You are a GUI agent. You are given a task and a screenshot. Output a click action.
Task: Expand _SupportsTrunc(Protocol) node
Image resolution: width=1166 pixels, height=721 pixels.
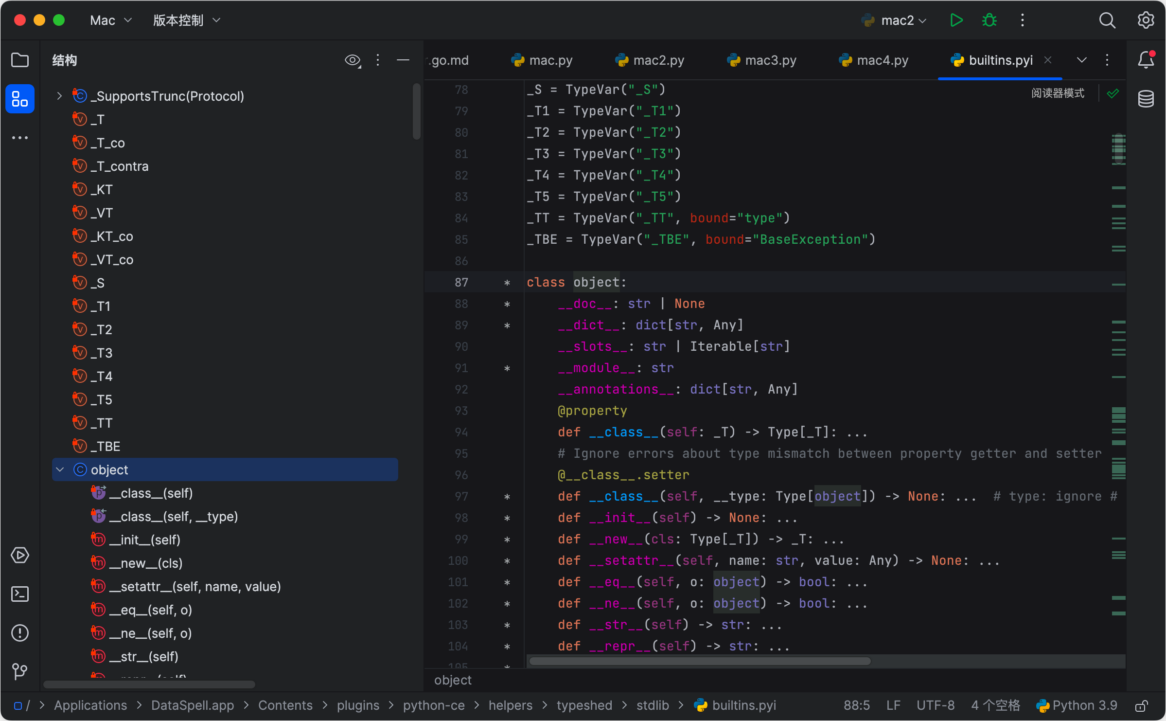coord(59,96)
